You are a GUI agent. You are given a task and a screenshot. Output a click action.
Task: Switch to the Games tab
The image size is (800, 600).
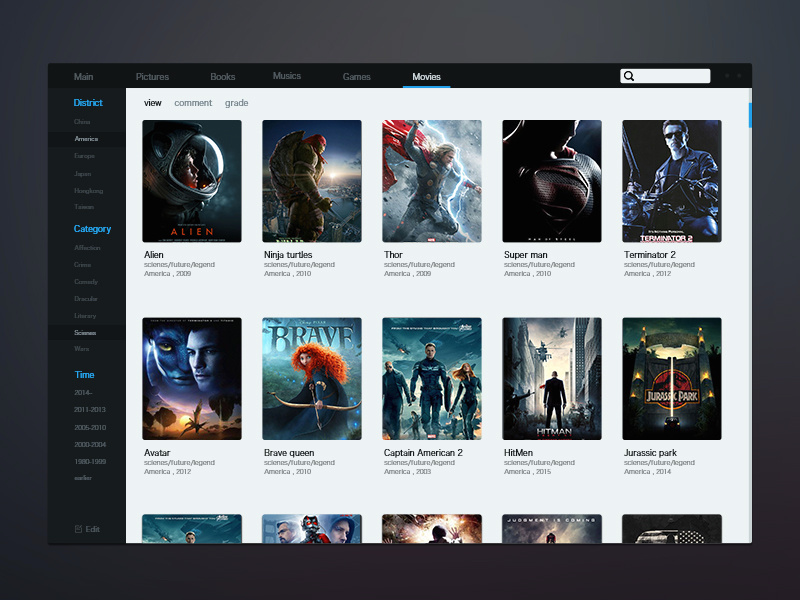click(357, 77)
